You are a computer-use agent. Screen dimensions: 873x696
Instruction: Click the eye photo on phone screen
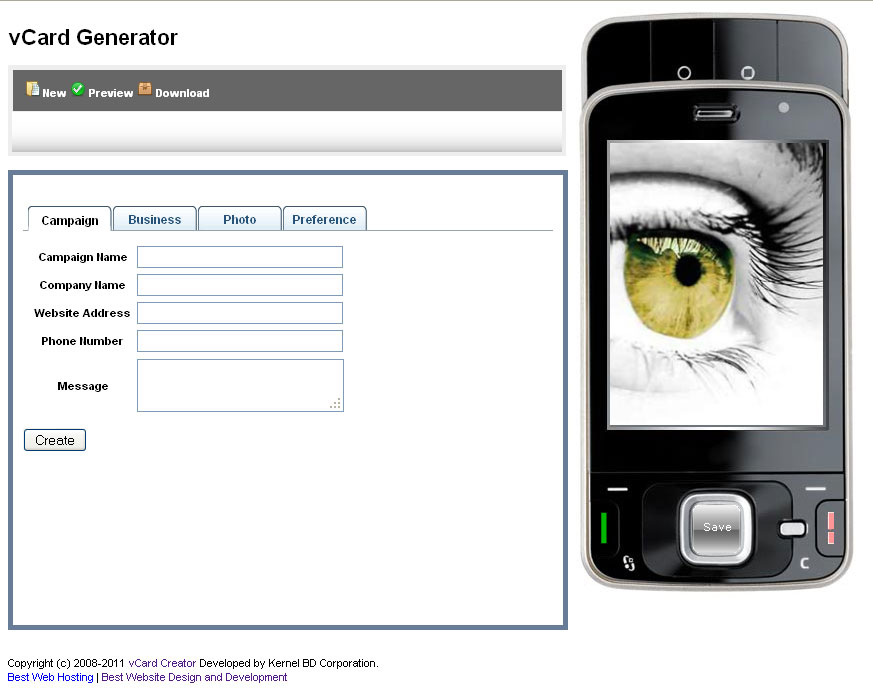716,284
